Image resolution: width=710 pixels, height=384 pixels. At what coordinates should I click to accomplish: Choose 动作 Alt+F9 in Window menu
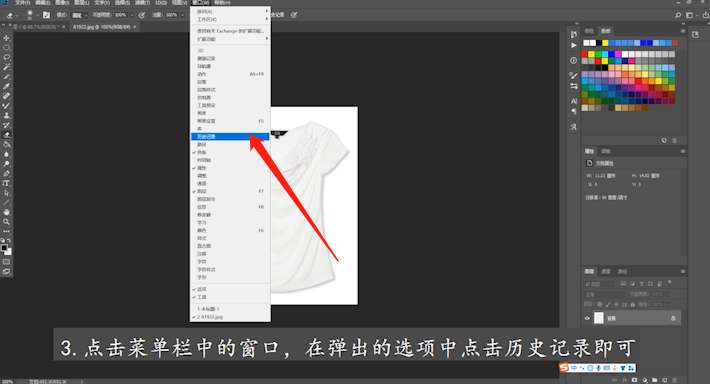point(230,74)
